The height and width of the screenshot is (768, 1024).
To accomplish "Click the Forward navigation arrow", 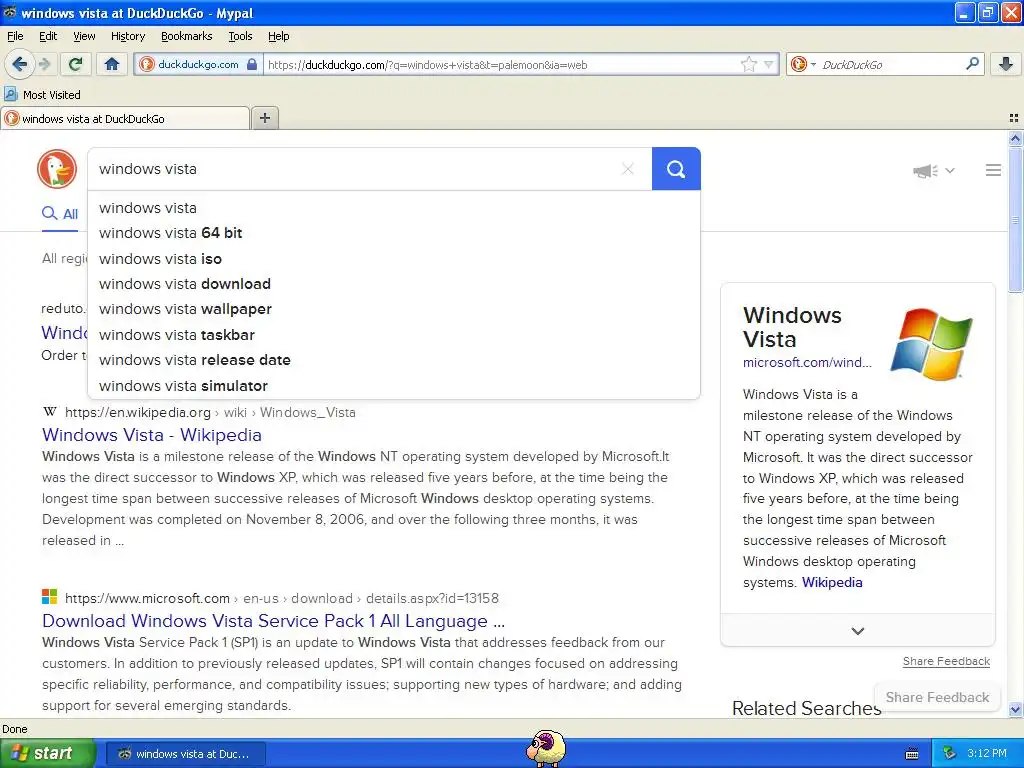I will (44, 64).
